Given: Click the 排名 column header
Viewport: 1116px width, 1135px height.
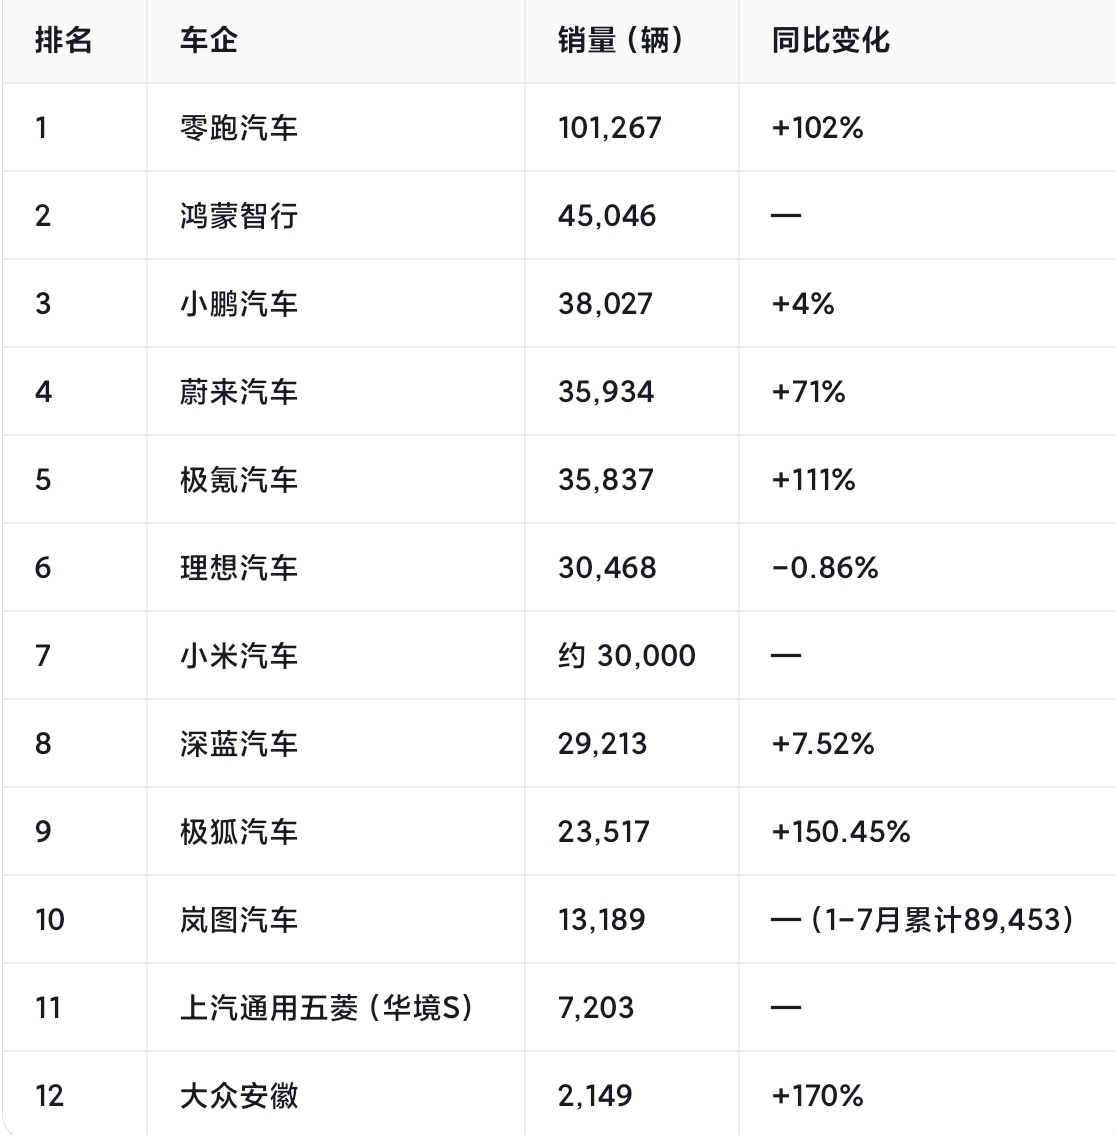Looking at the screenshot, I should click(64, 41).
